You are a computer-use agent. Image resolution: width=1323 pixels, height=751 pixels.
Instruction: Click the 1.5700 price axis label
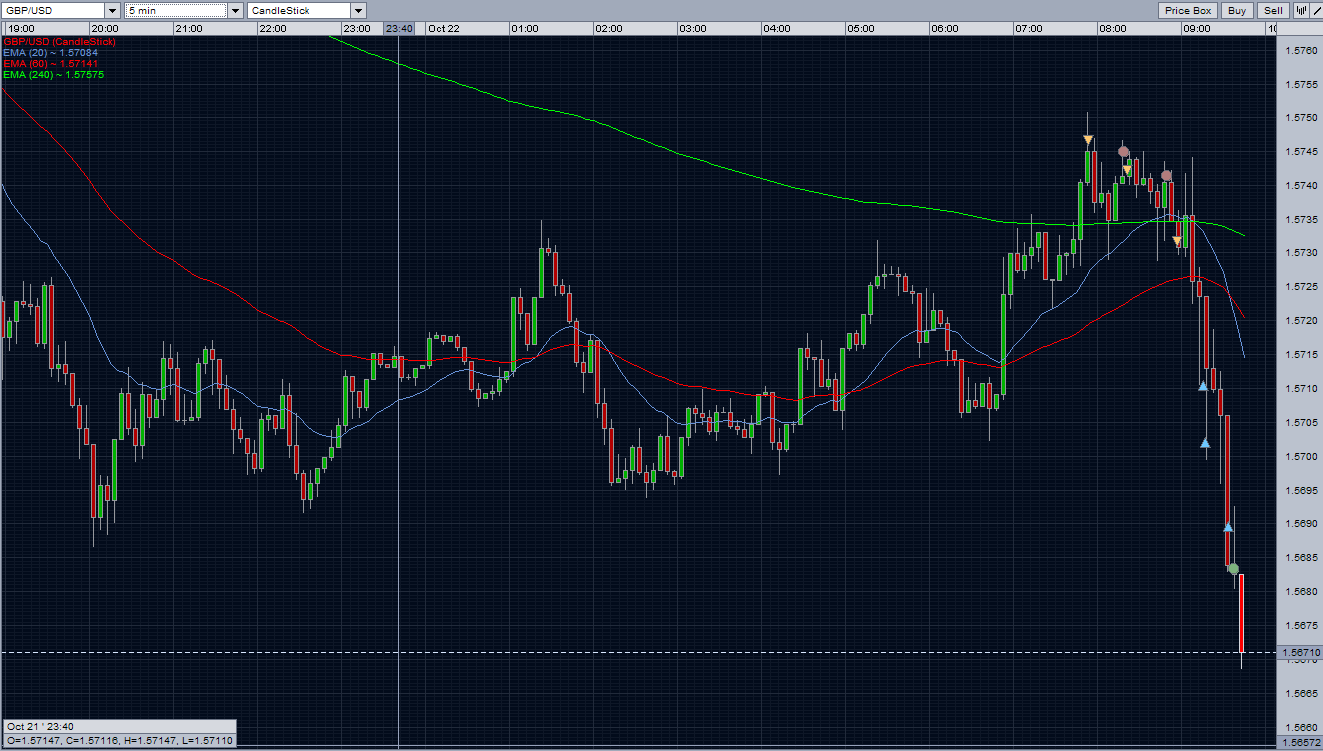pos(1301,456)
